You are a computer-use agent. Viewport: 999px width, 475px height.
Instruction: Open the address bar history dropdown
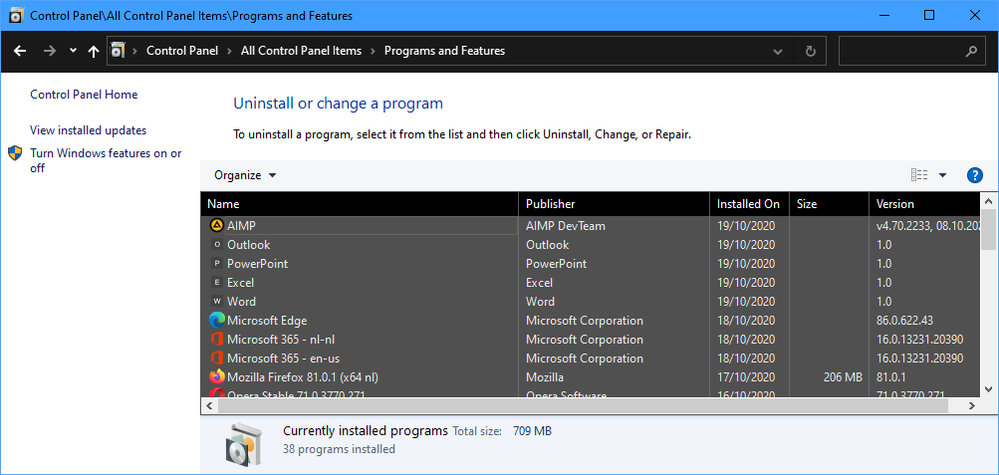(x=778, y=51)
